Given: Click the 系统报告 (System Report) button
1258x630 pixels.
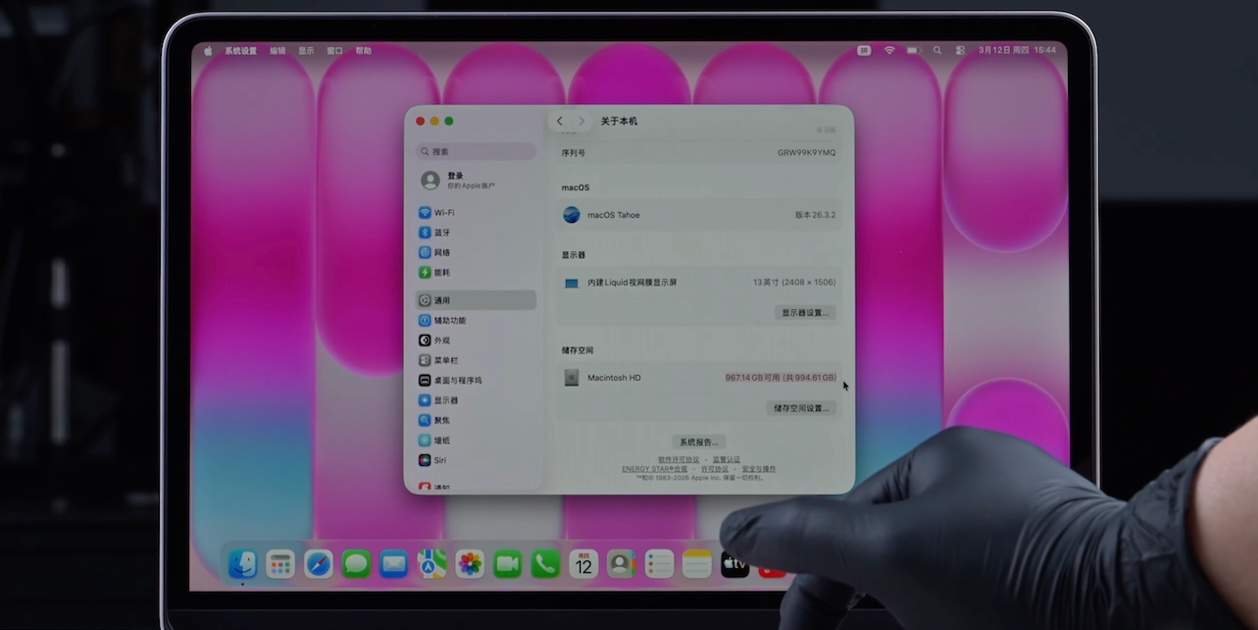Looking at the screenshot, I should click(700, 441).
